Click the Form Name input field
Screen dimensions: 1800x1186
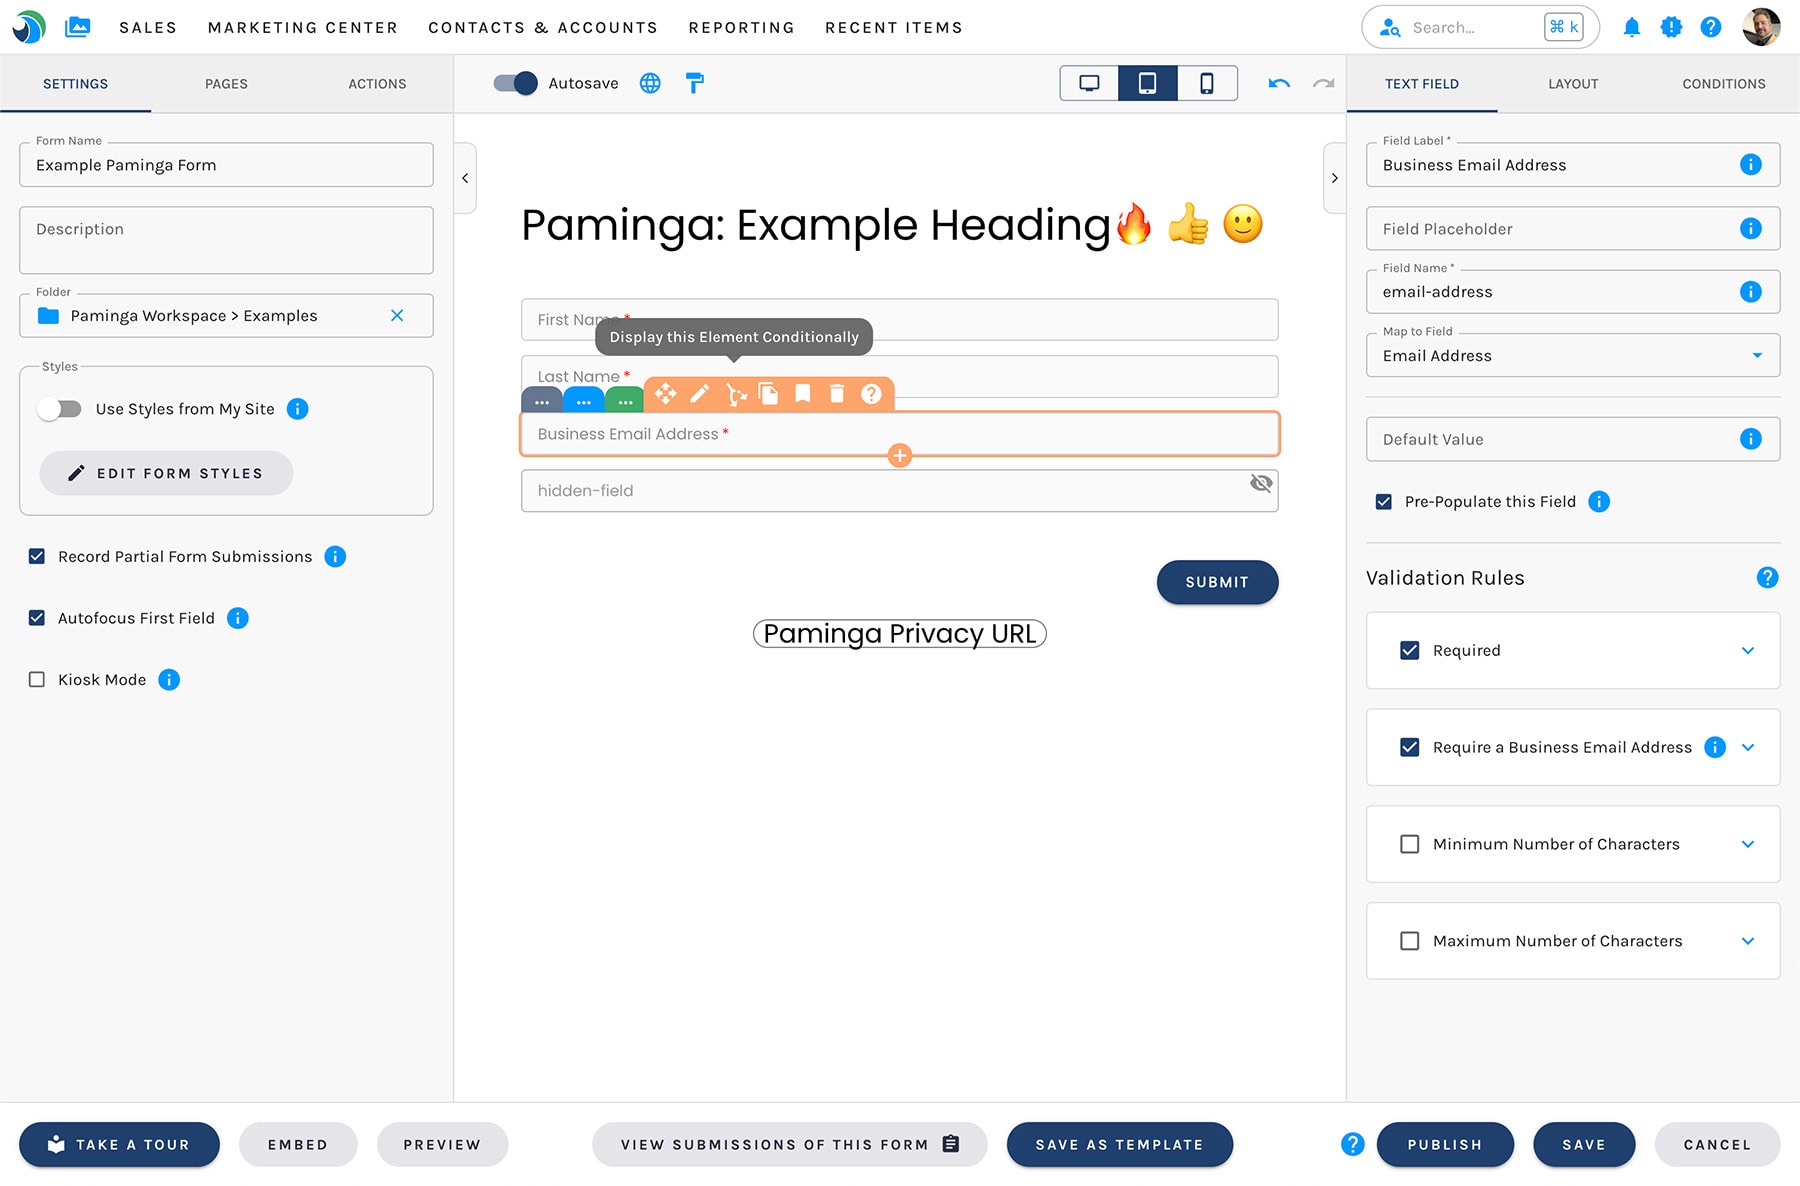pos(226,165)
